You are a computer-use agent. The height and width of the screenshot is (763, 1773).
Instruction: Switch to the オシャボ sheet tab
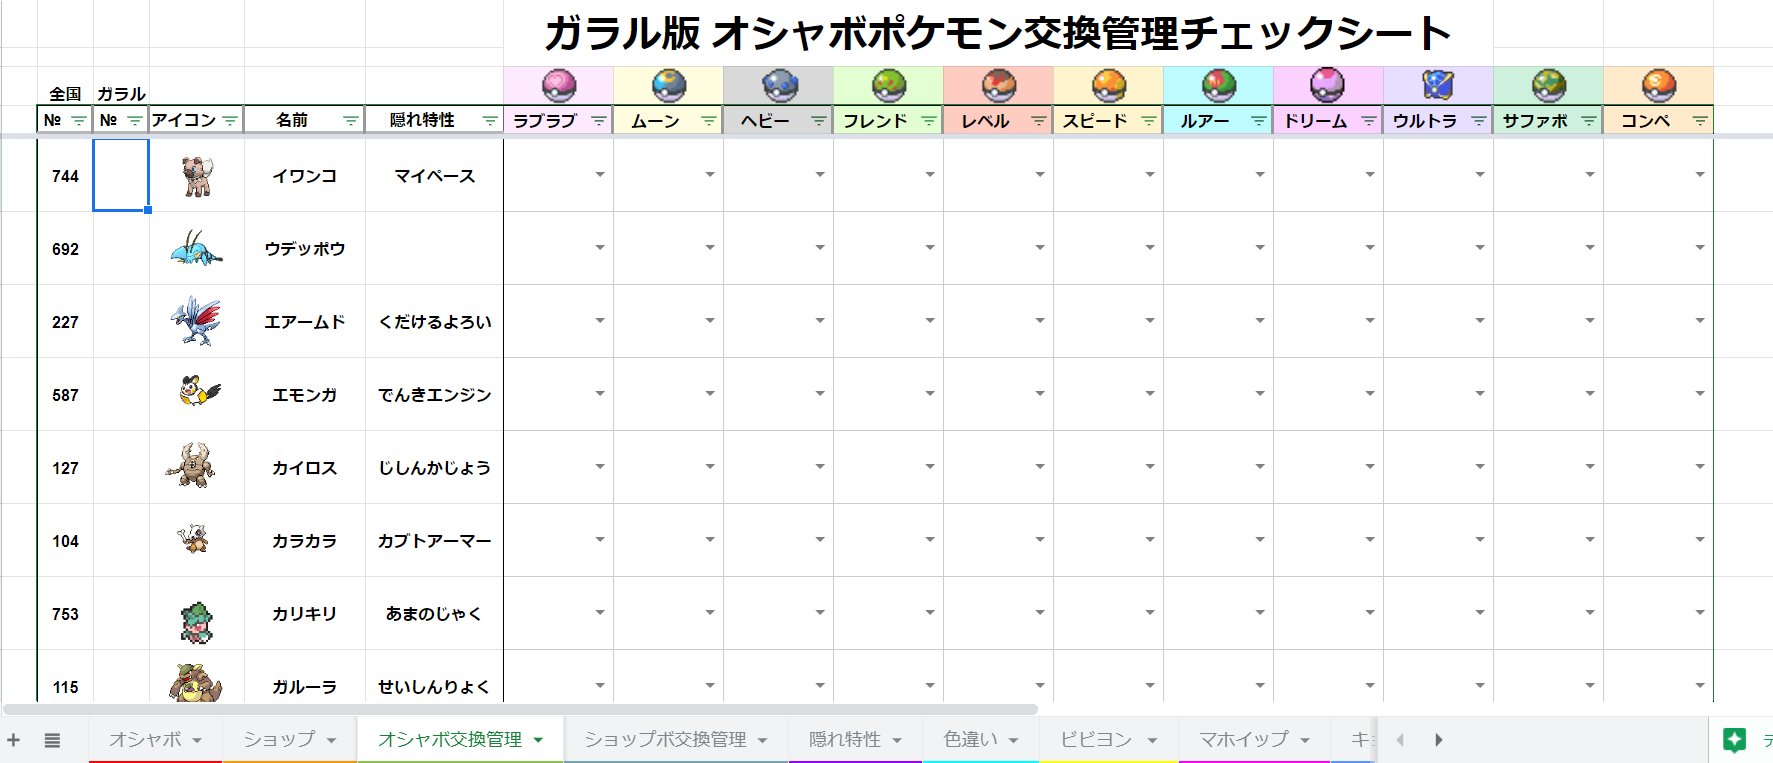coord(155,739)
